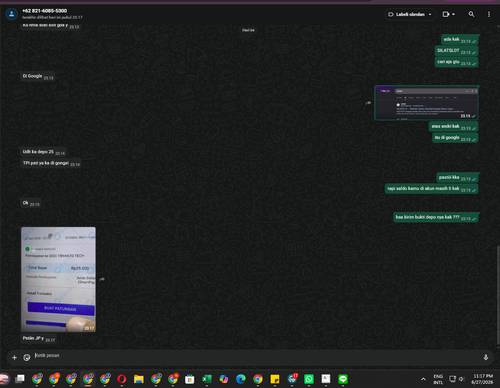Click the 'Hari ini' date chip
The image size is (500, 388).
[x=248, y=30]
